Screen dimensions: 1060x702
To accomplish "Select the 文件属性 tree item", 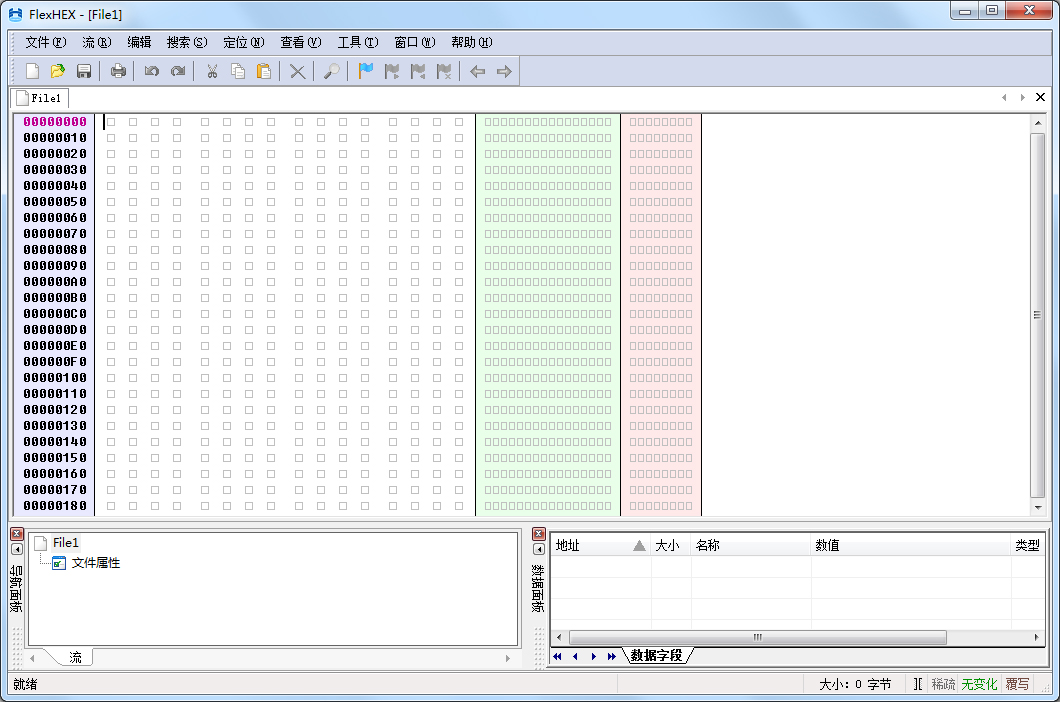I will (95, 563).
